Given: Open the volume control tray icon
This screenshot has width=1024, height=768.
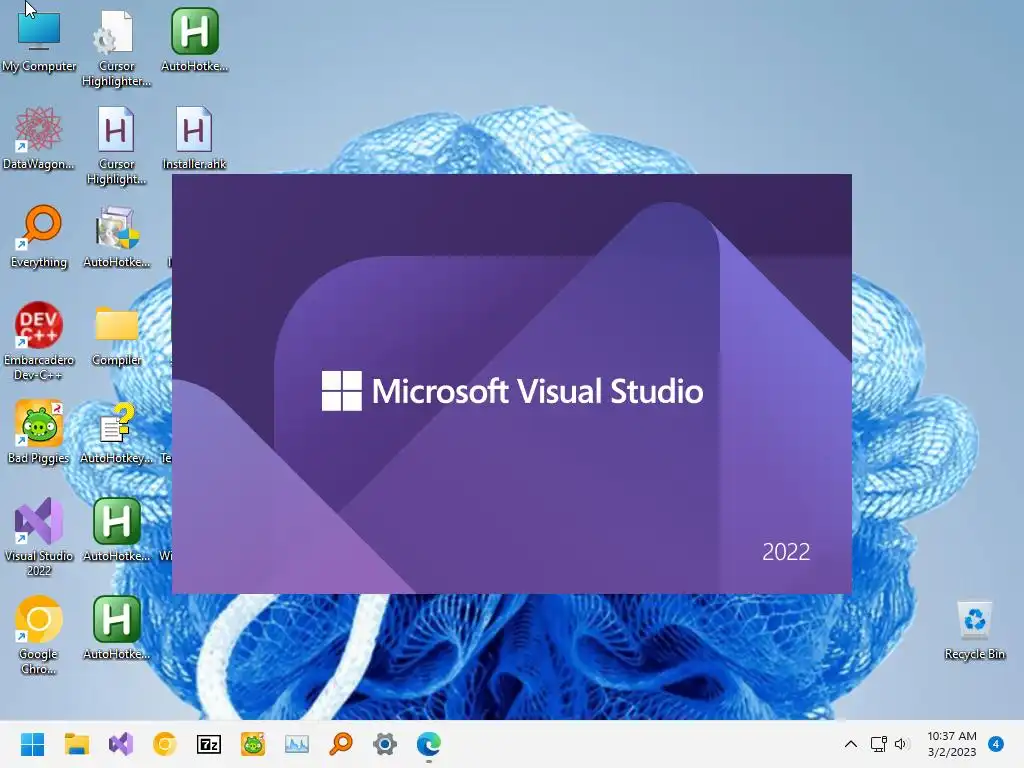Looking at the screenshot, I should point(901,744).
